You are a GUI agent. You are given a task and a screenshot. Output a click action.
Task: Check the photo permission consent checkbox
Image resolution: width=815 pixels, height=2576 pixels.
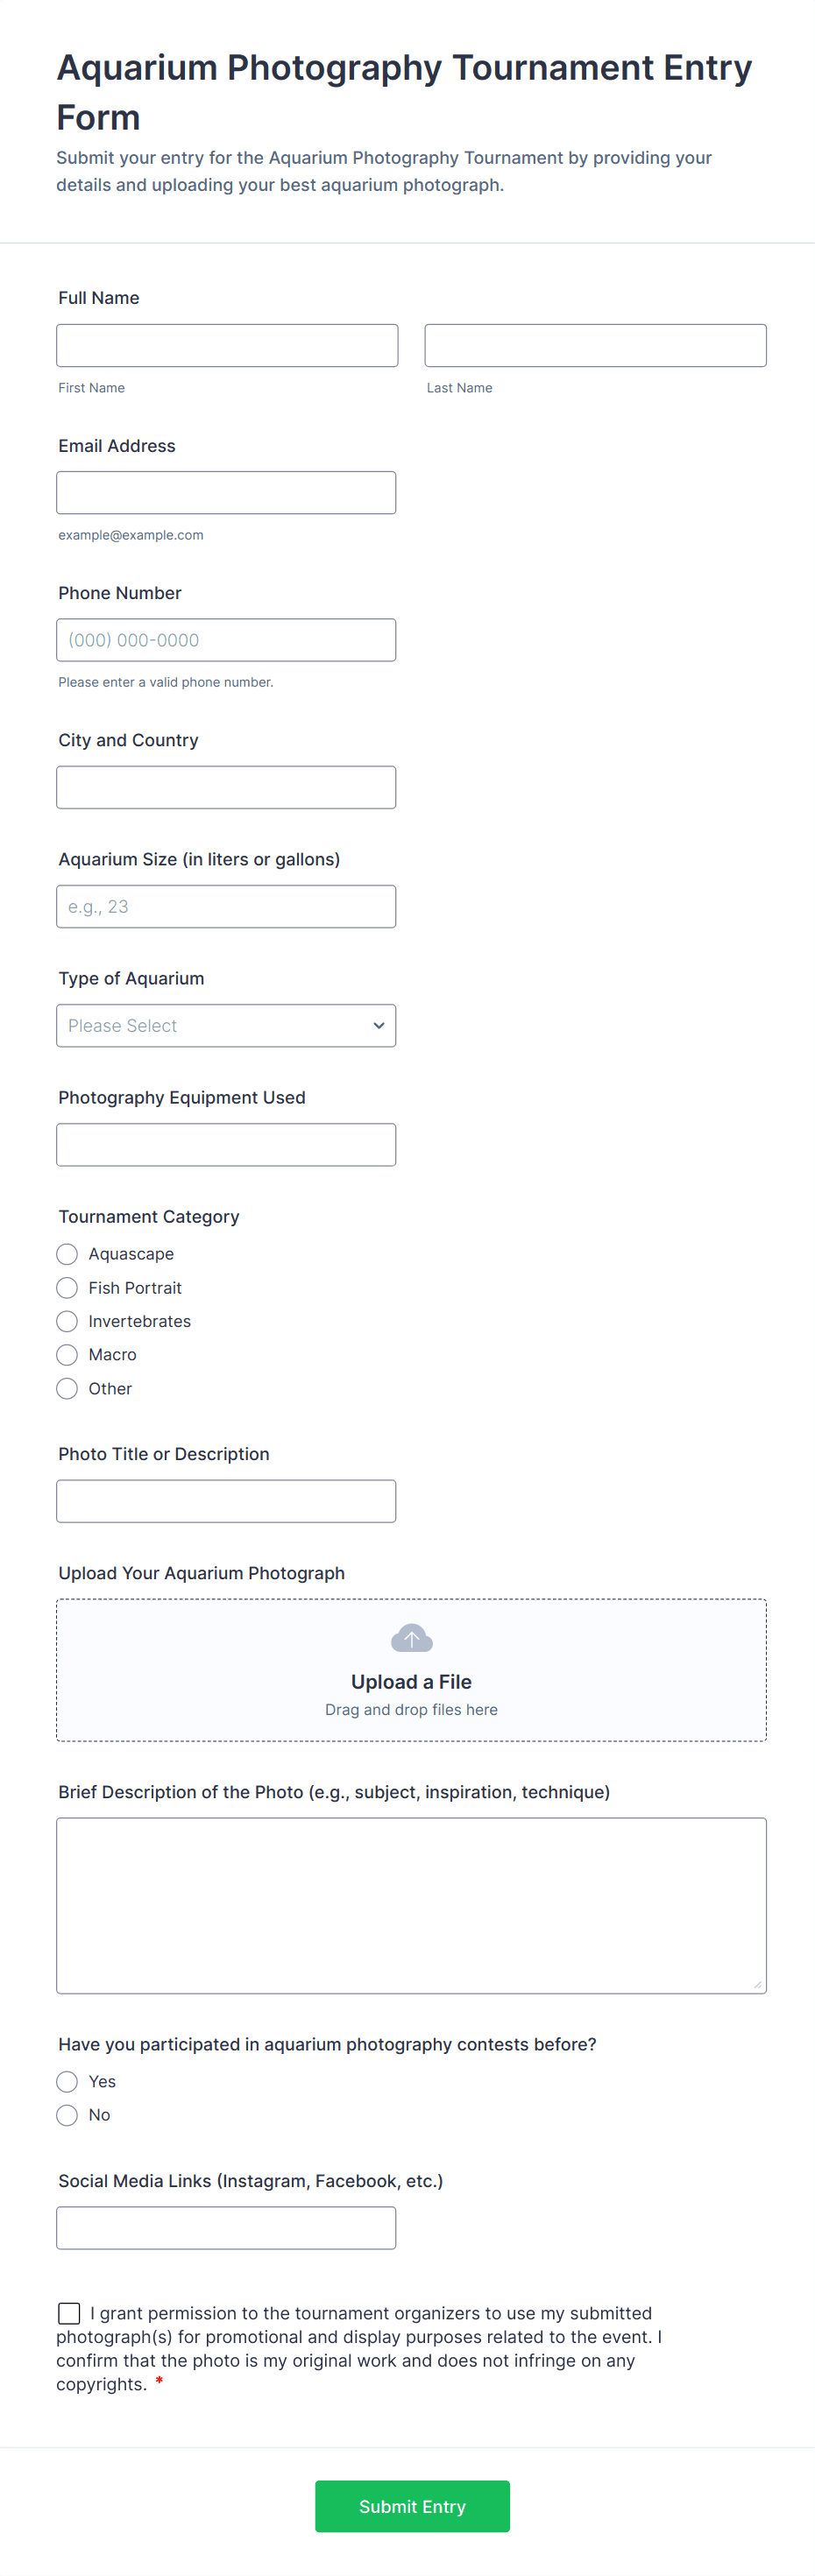coord(69,2313)
